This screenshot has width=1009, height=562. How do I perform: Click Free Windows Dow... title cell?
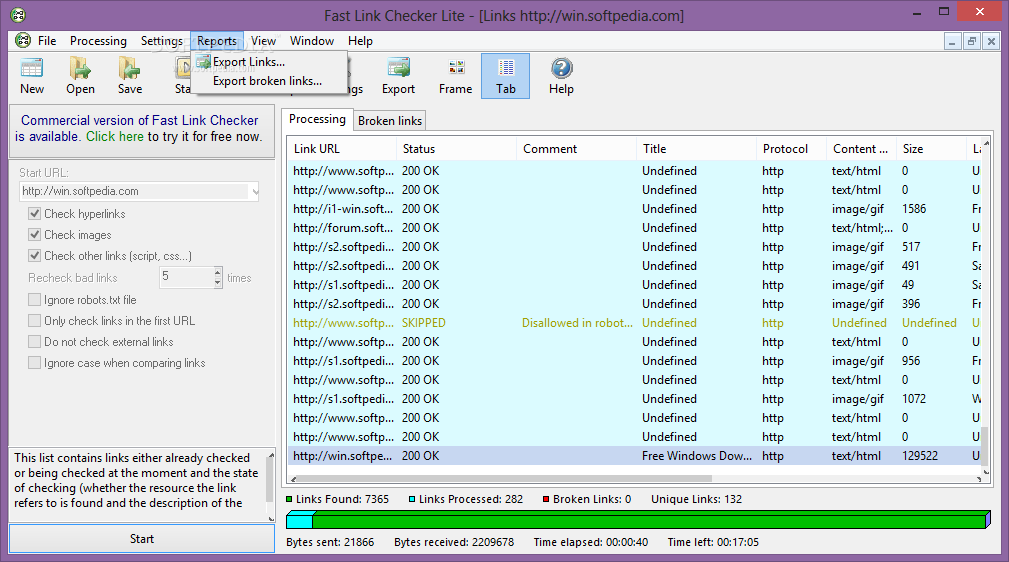(696, 456)
